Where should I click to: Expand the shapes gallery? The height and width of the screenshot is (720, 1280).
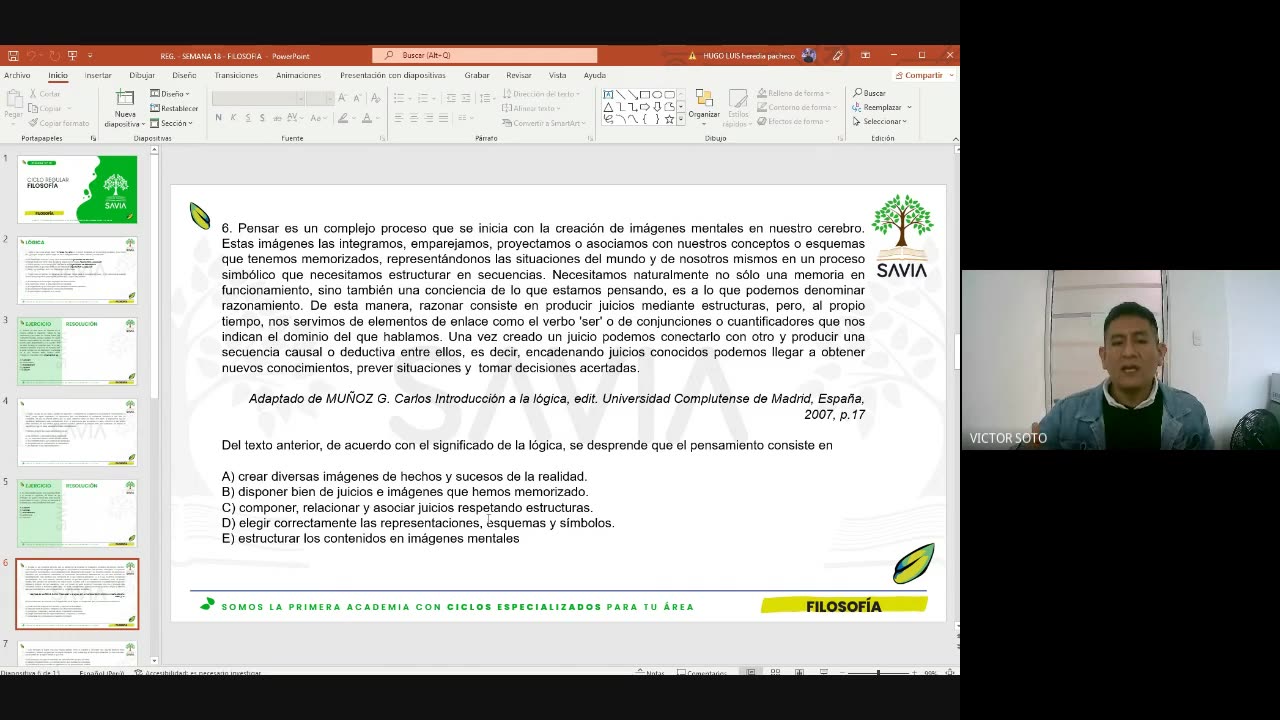coord(681,119)
